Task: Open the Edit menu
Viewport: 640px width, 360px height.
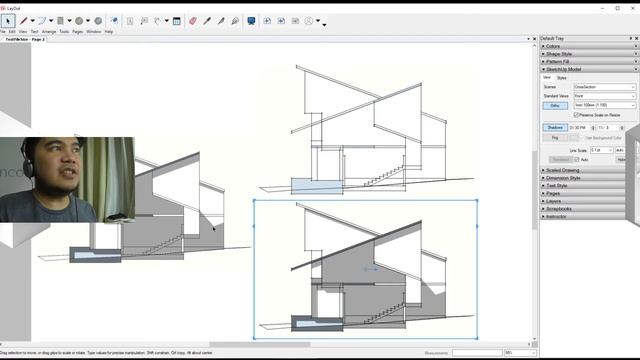Action: [x=12, y=31]
